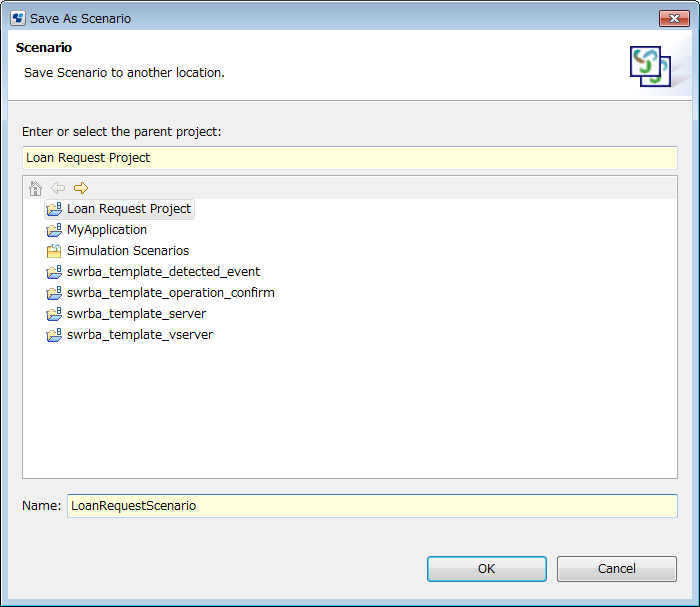
Task: Pick swrba_template_server from the list
Action: (138, 314)
